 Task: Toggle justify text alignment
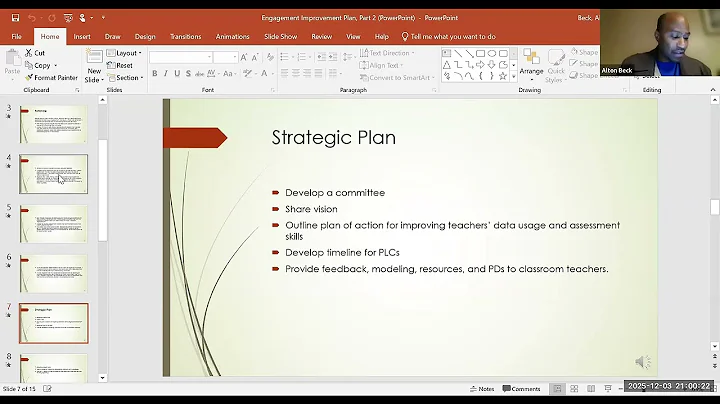click(x=318, y=73)
